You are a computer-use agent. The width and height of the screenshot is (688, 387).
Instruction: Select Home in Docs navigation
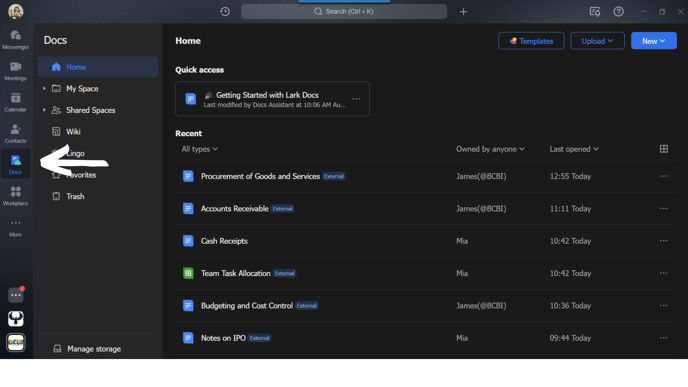tap(98, 67)
